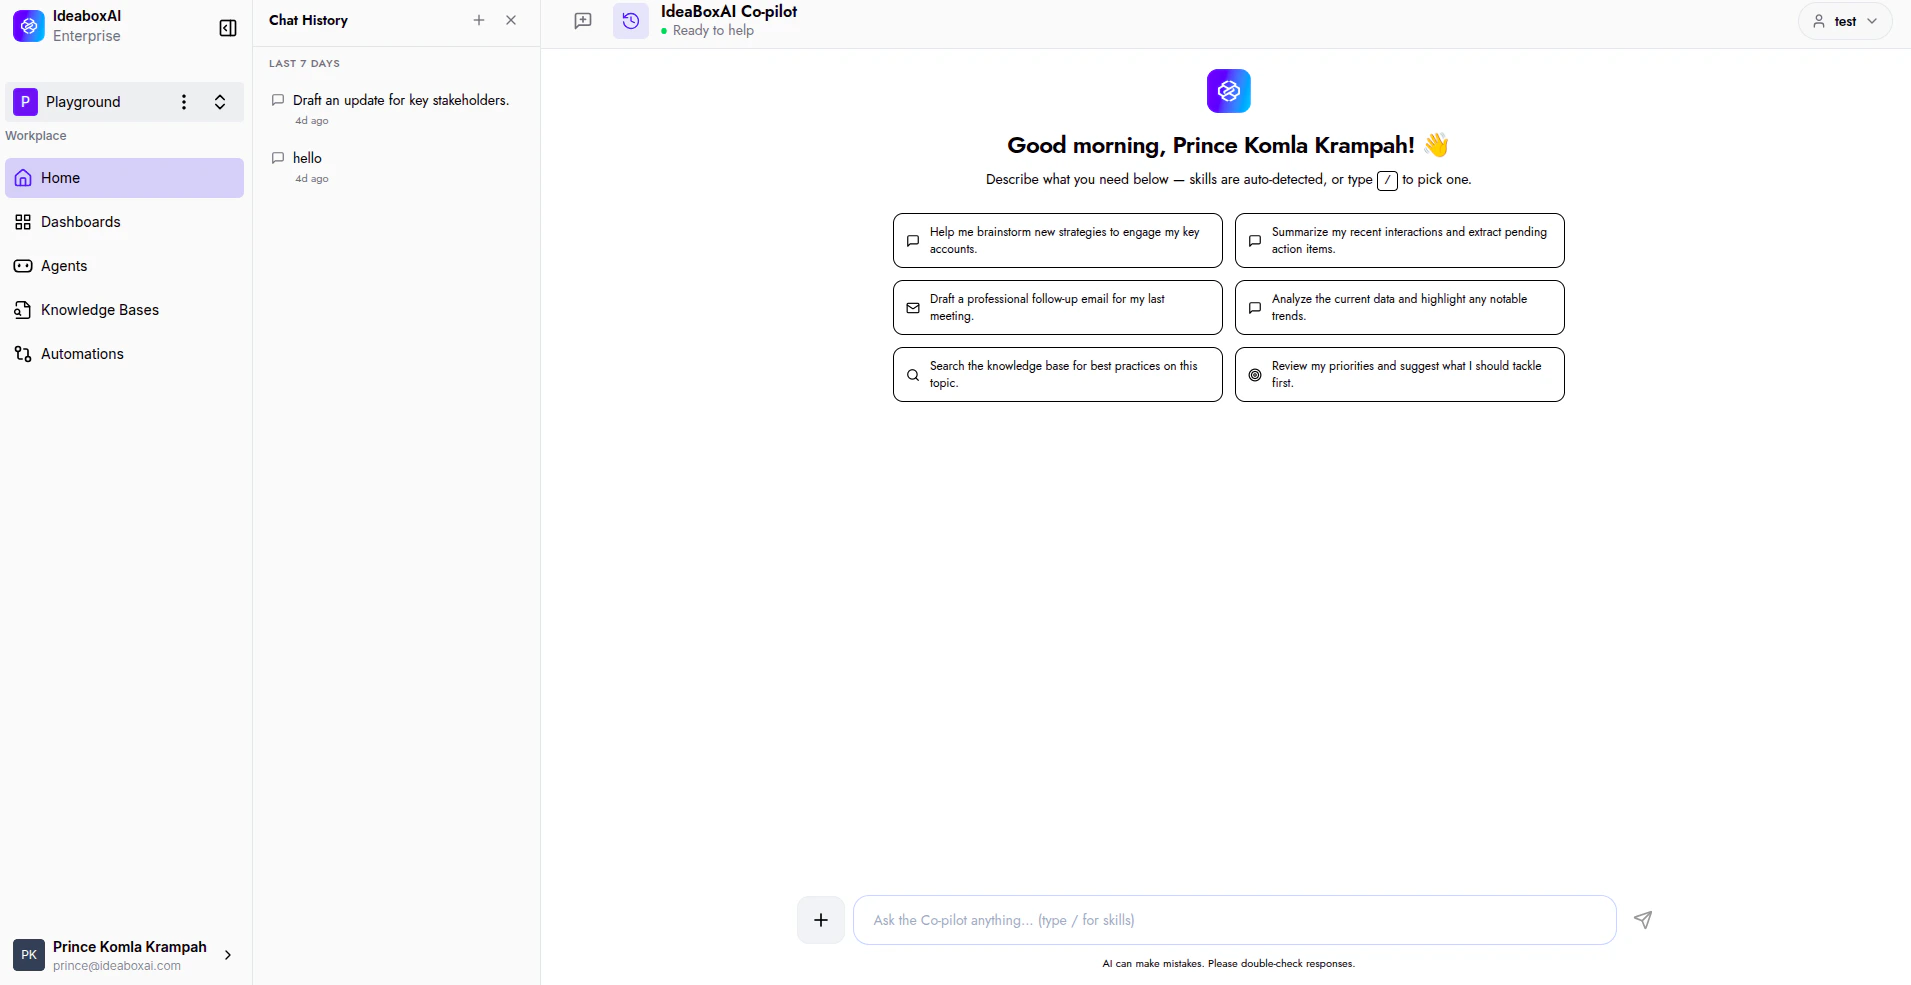Click the target icon on the priorities card
Viewport: 1911px width, 985px height.
[x=1255, y=375]
